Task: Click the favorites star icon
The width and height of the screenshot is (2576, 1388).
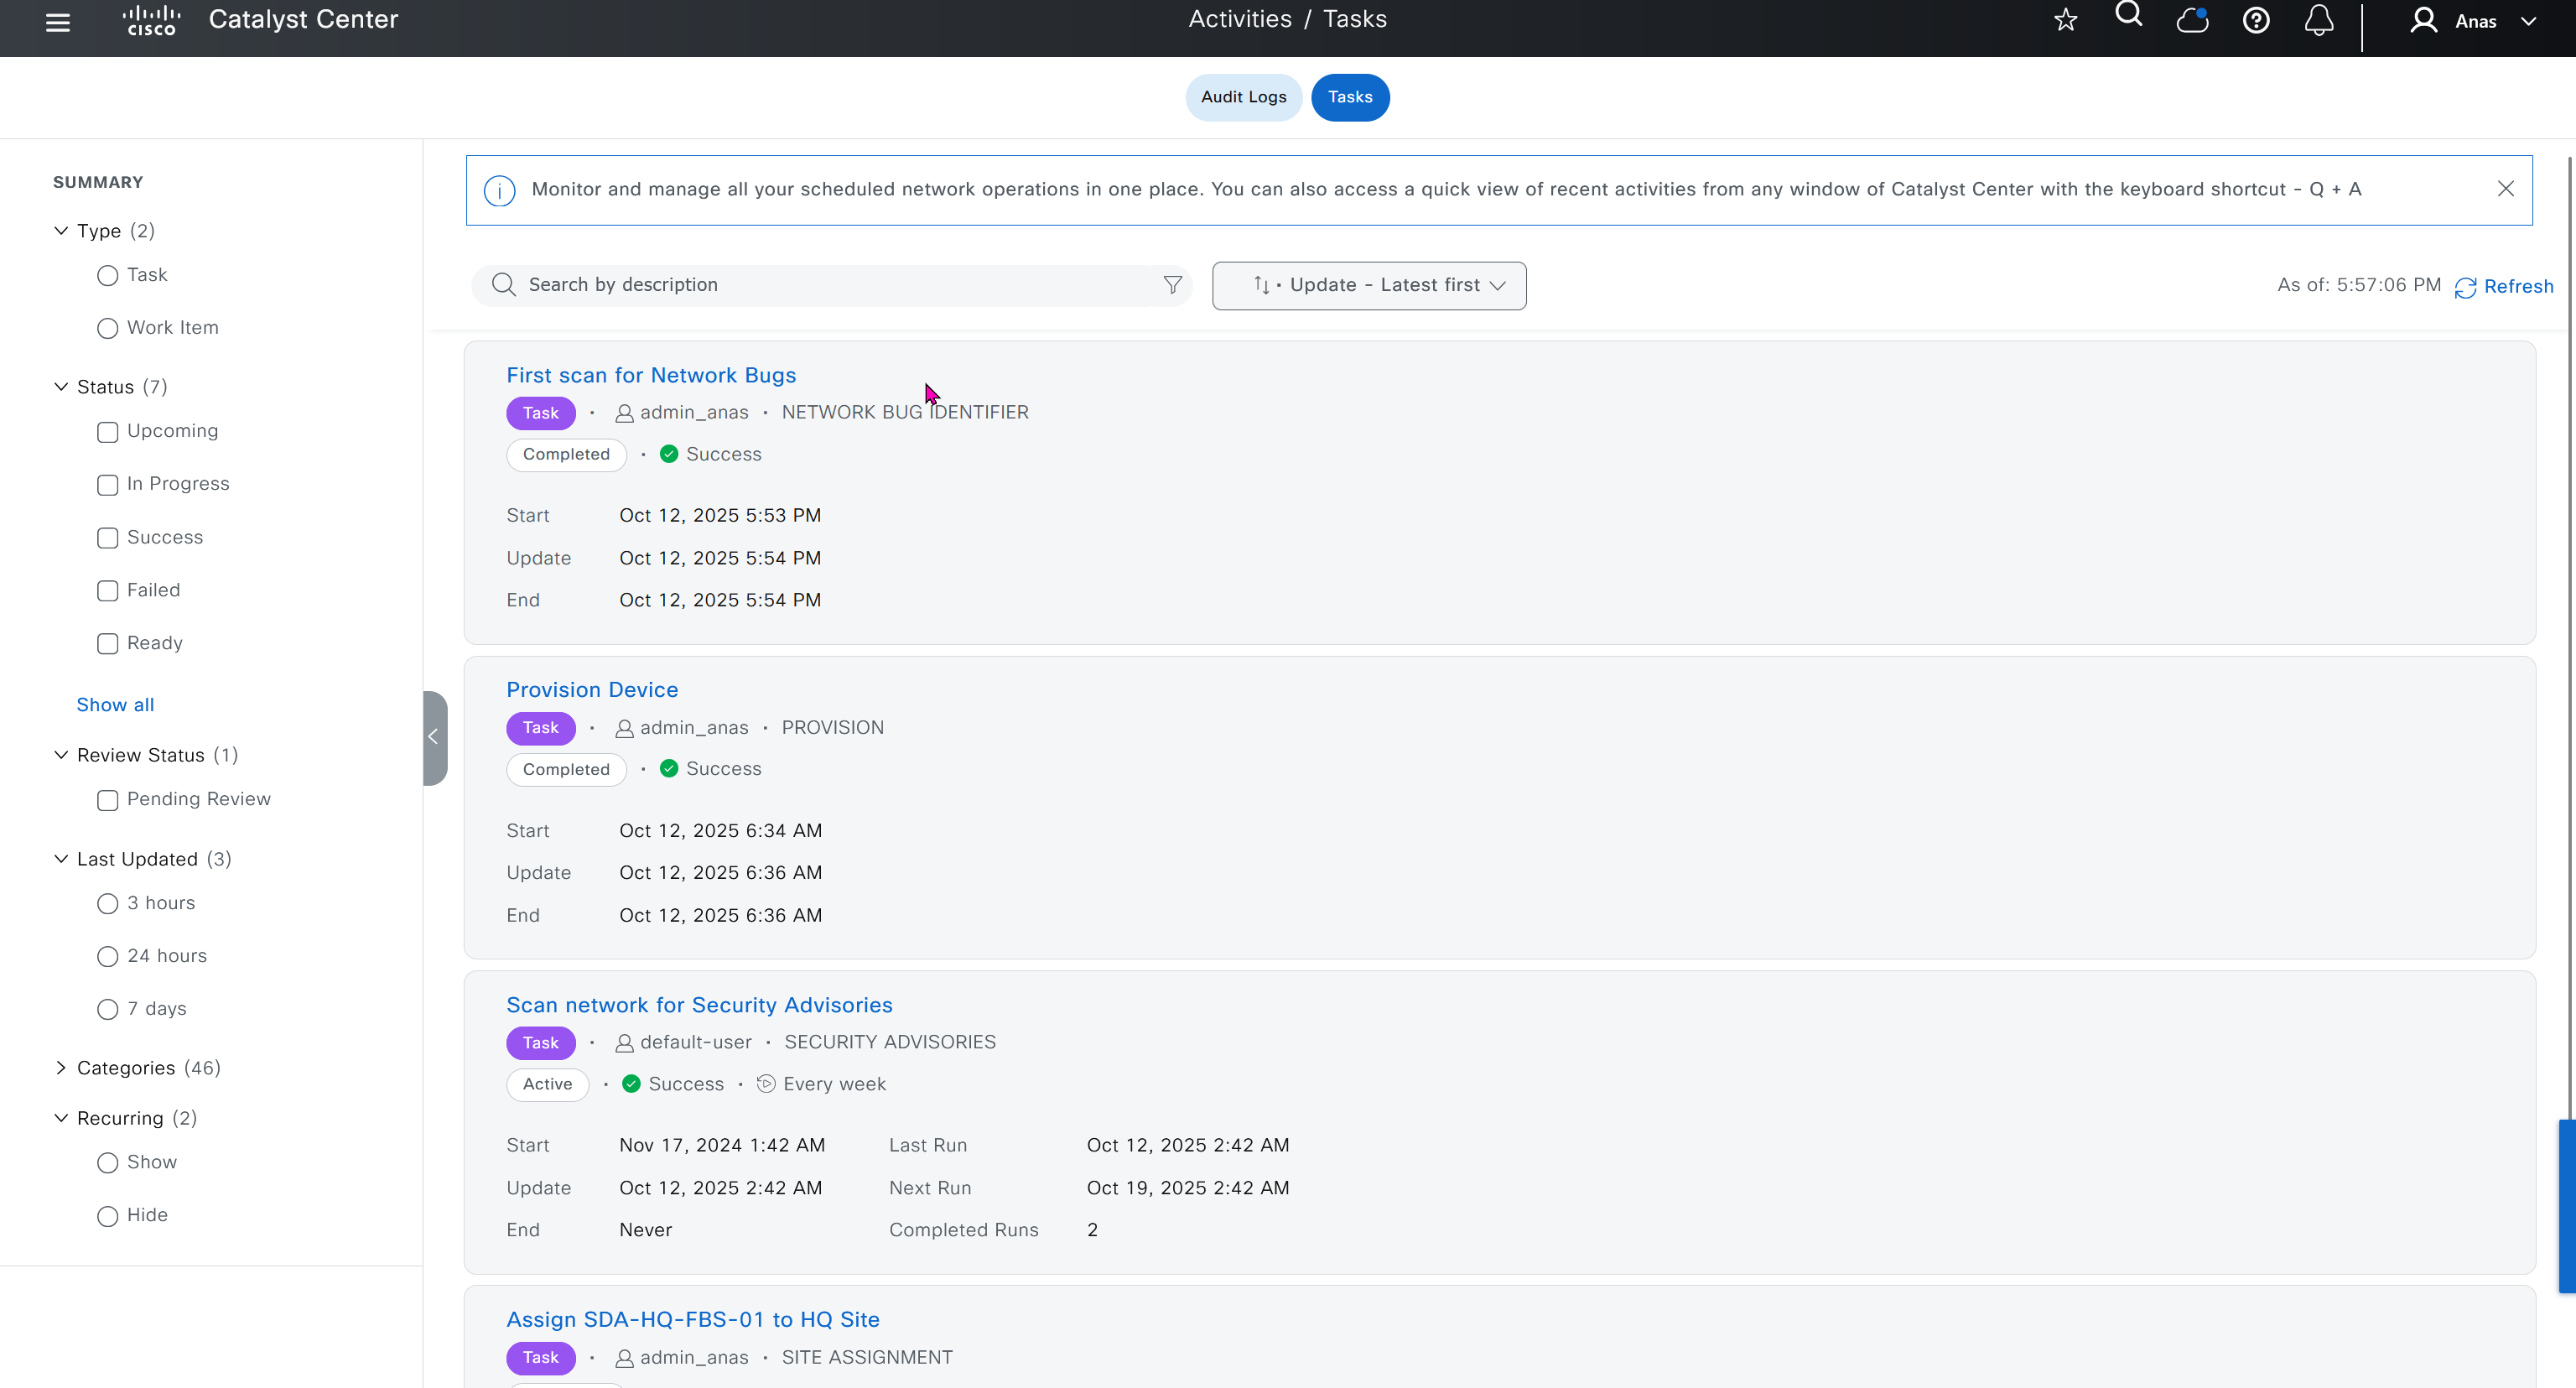Action: coord(2065,20)
